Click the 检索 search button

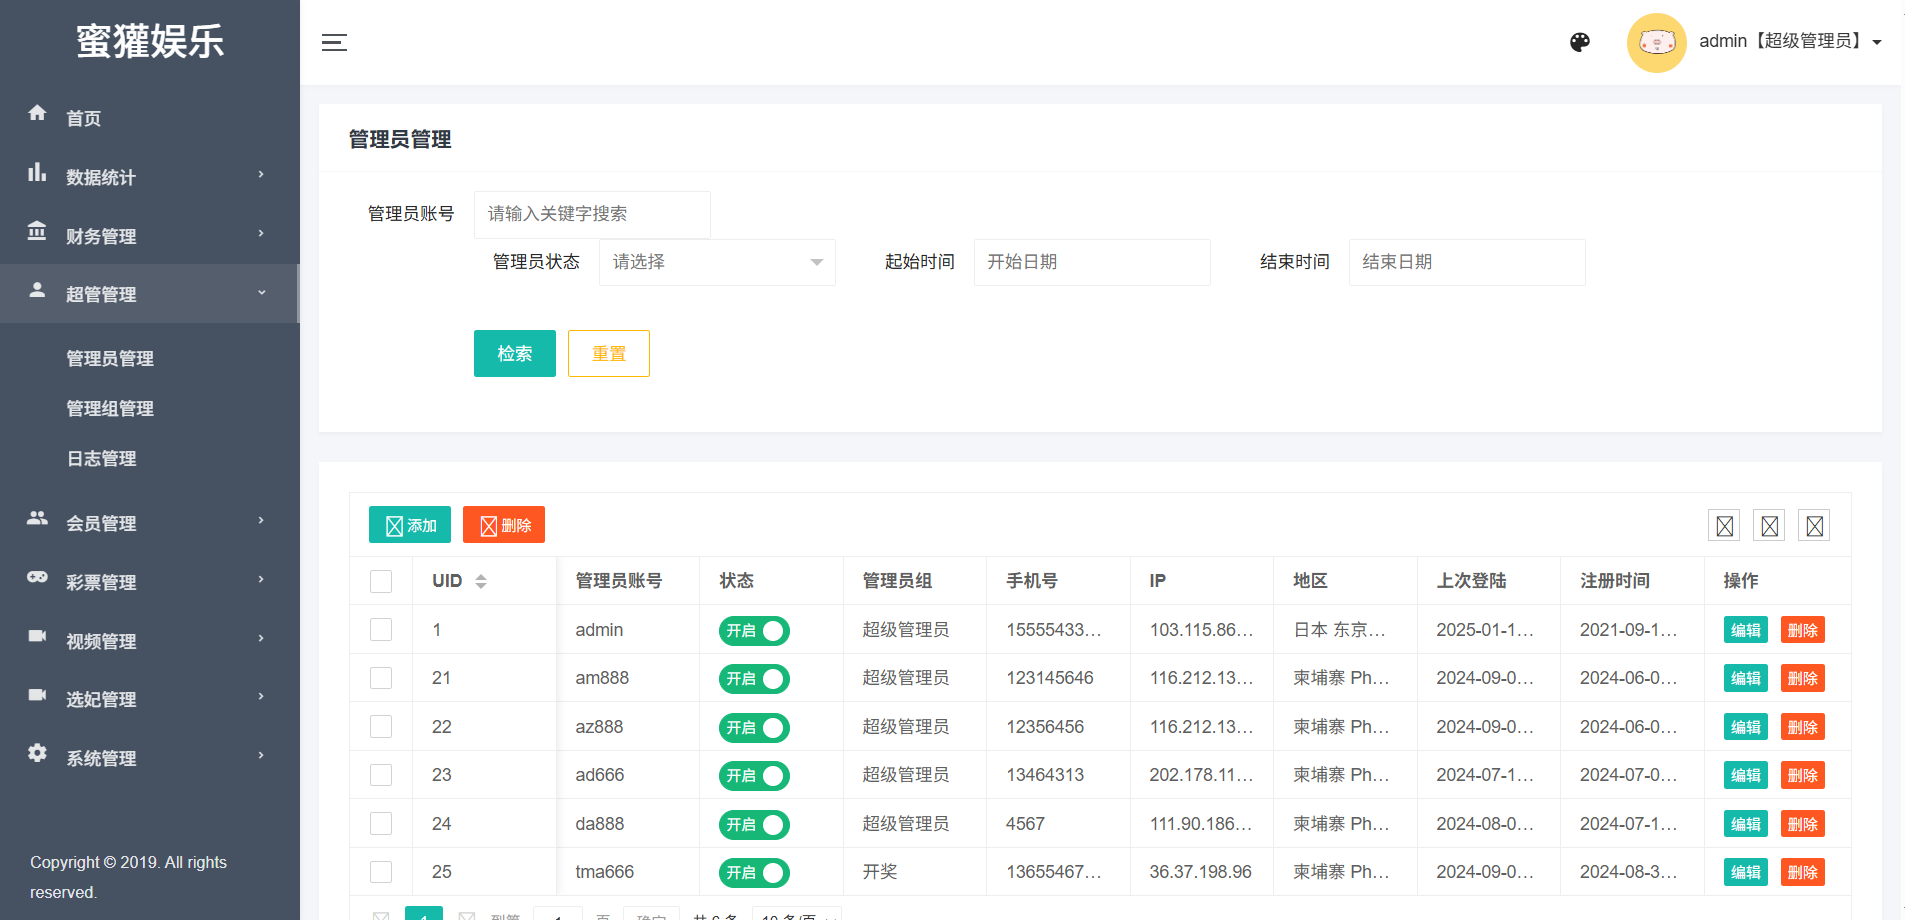(514, 353)
